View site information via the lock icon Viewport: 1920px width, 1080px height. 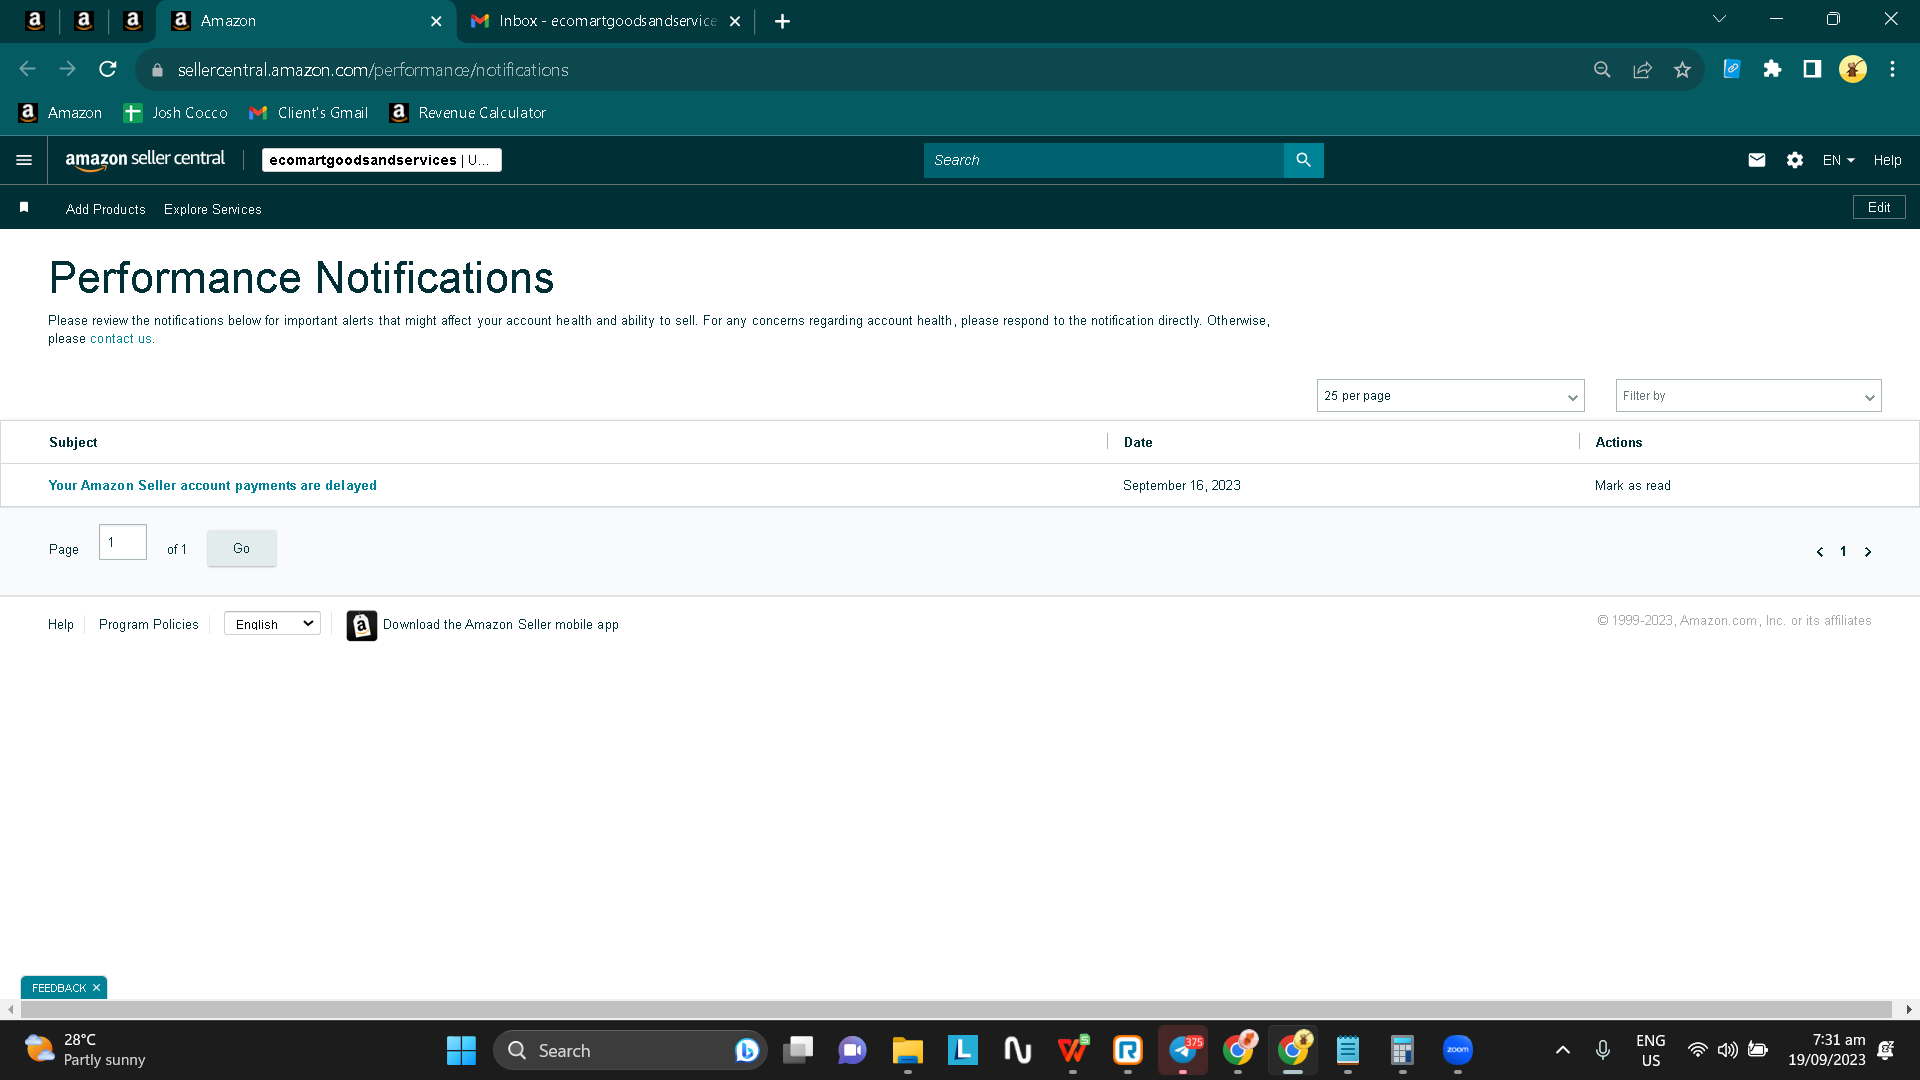(x=157, y=70)
